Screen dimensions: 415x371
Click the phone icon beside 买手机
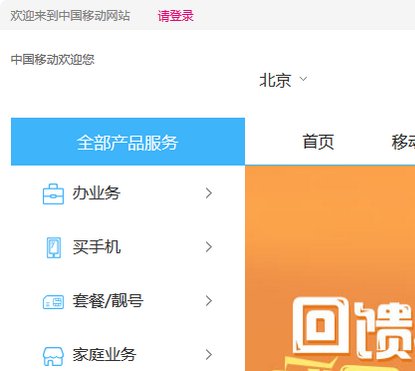(53, 247)
